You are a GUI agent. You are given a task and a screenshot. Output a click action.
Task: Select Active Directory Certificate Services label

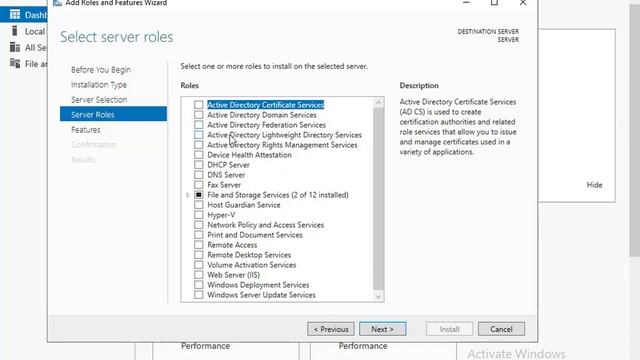pyautogui.click(x=265, y=105)
